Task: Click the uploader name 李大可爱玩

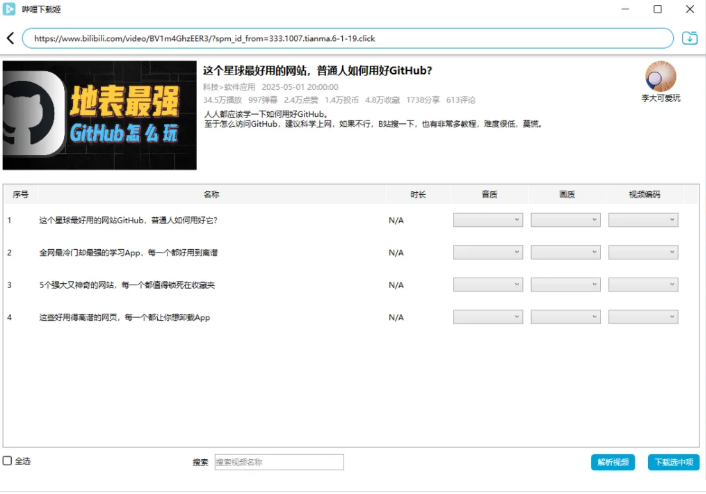Action: pyautogui.click(x=661, y=98)
